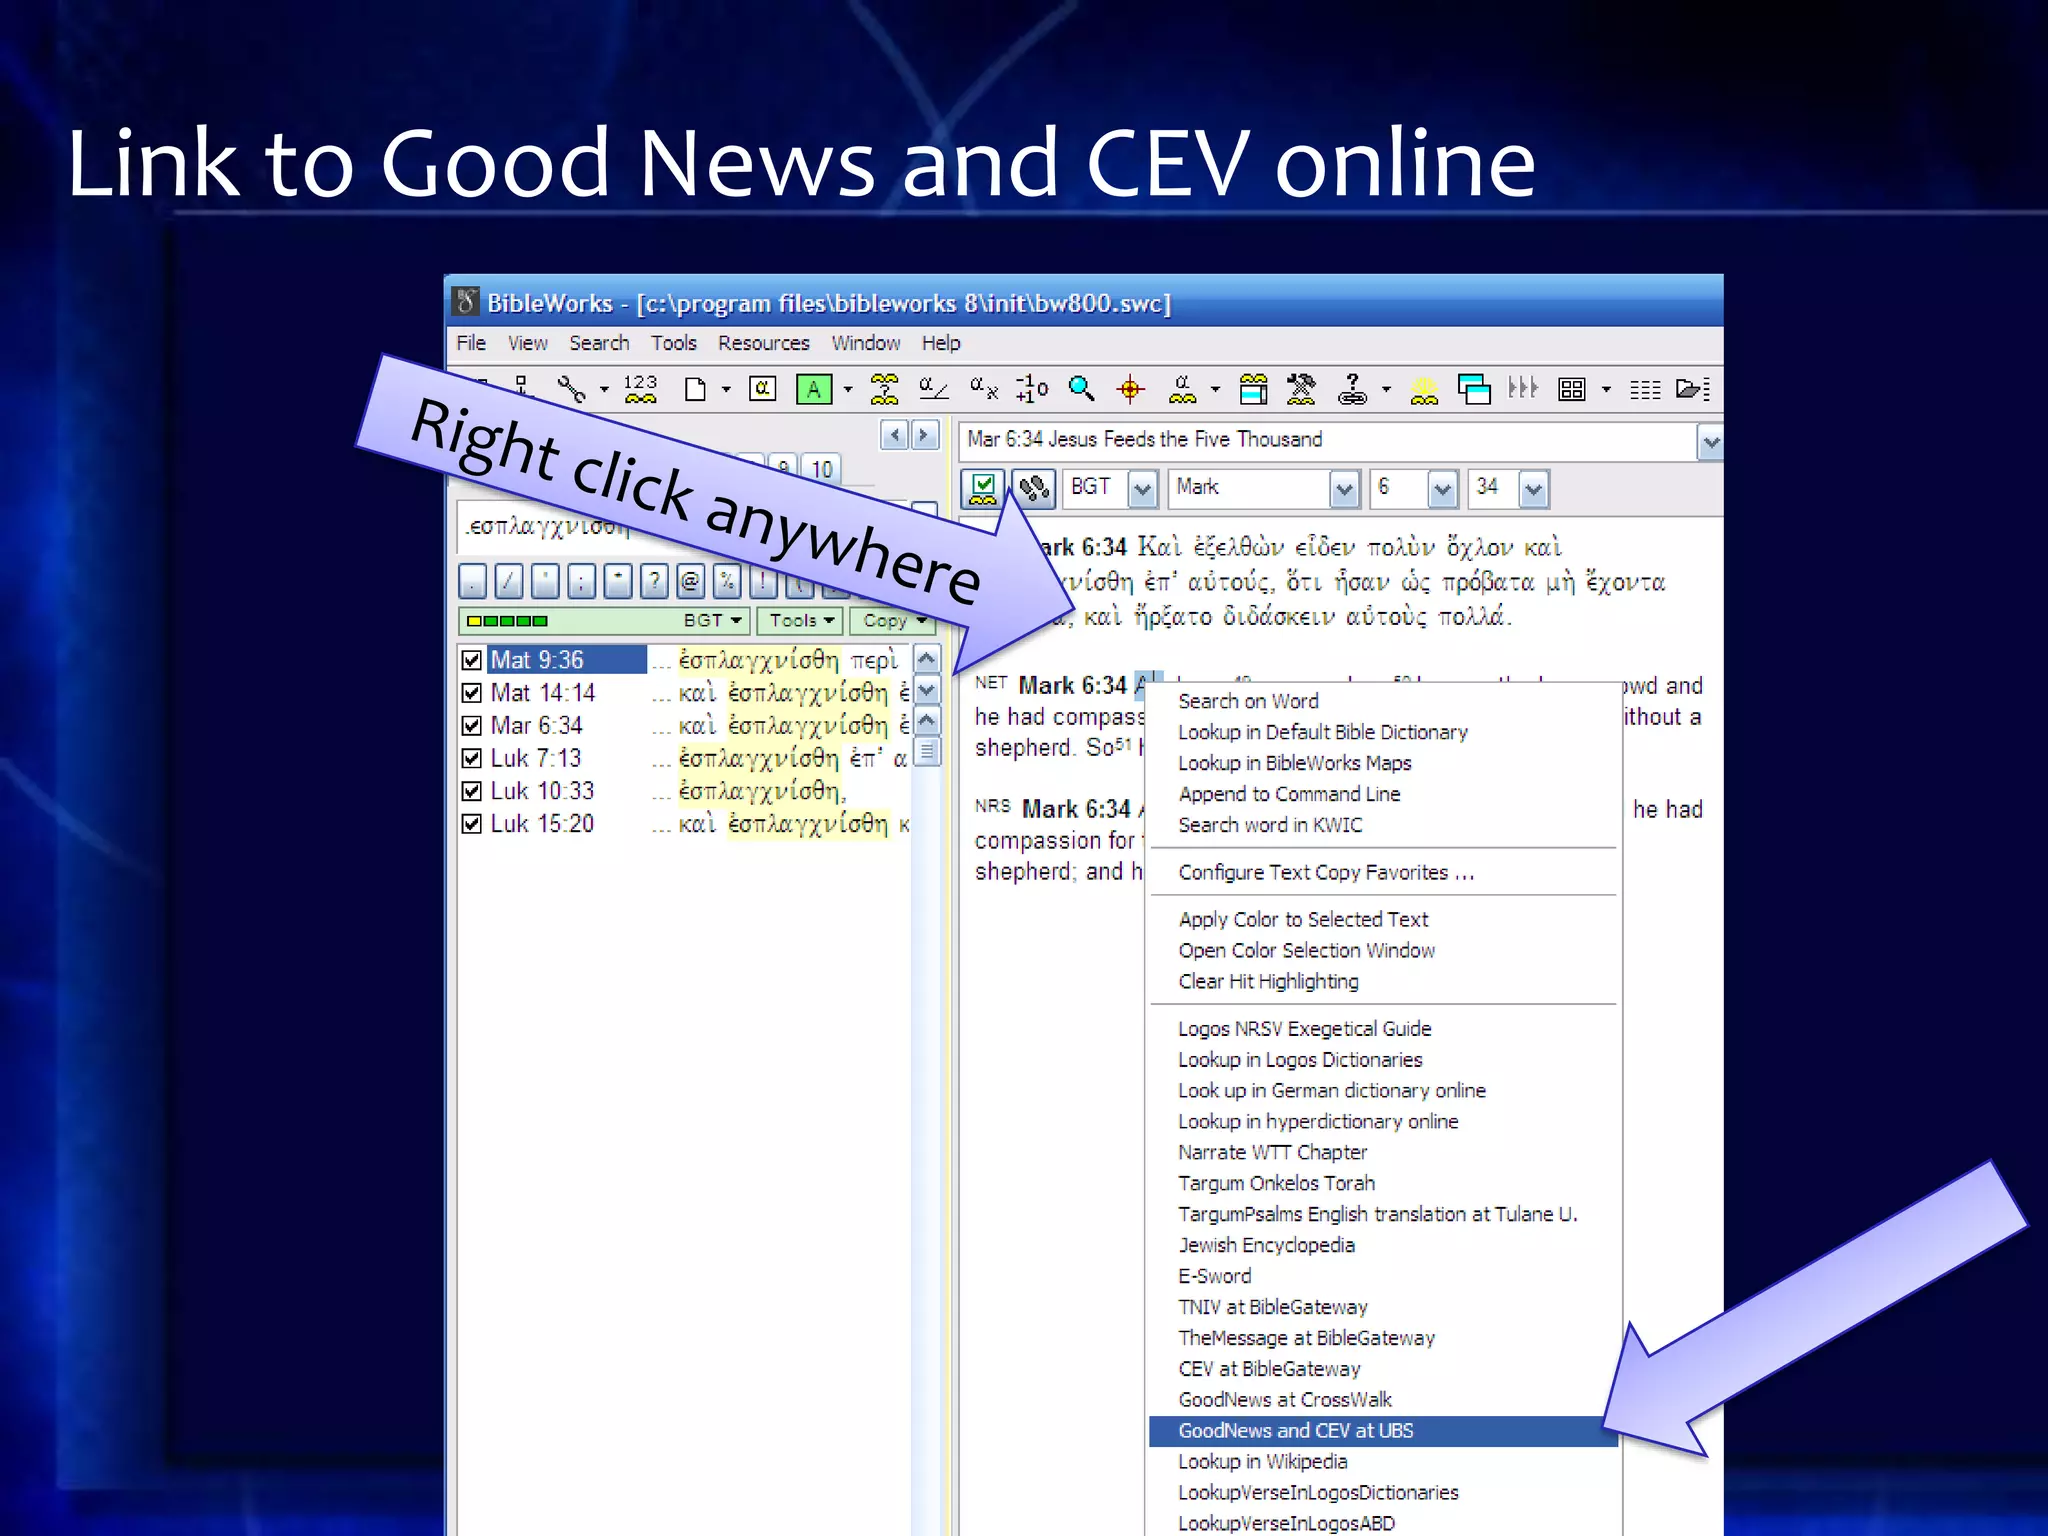This screenshot has height=1536, width=2048.
Task: Open the Mark book dropdown
Action: coord(1345,490)
